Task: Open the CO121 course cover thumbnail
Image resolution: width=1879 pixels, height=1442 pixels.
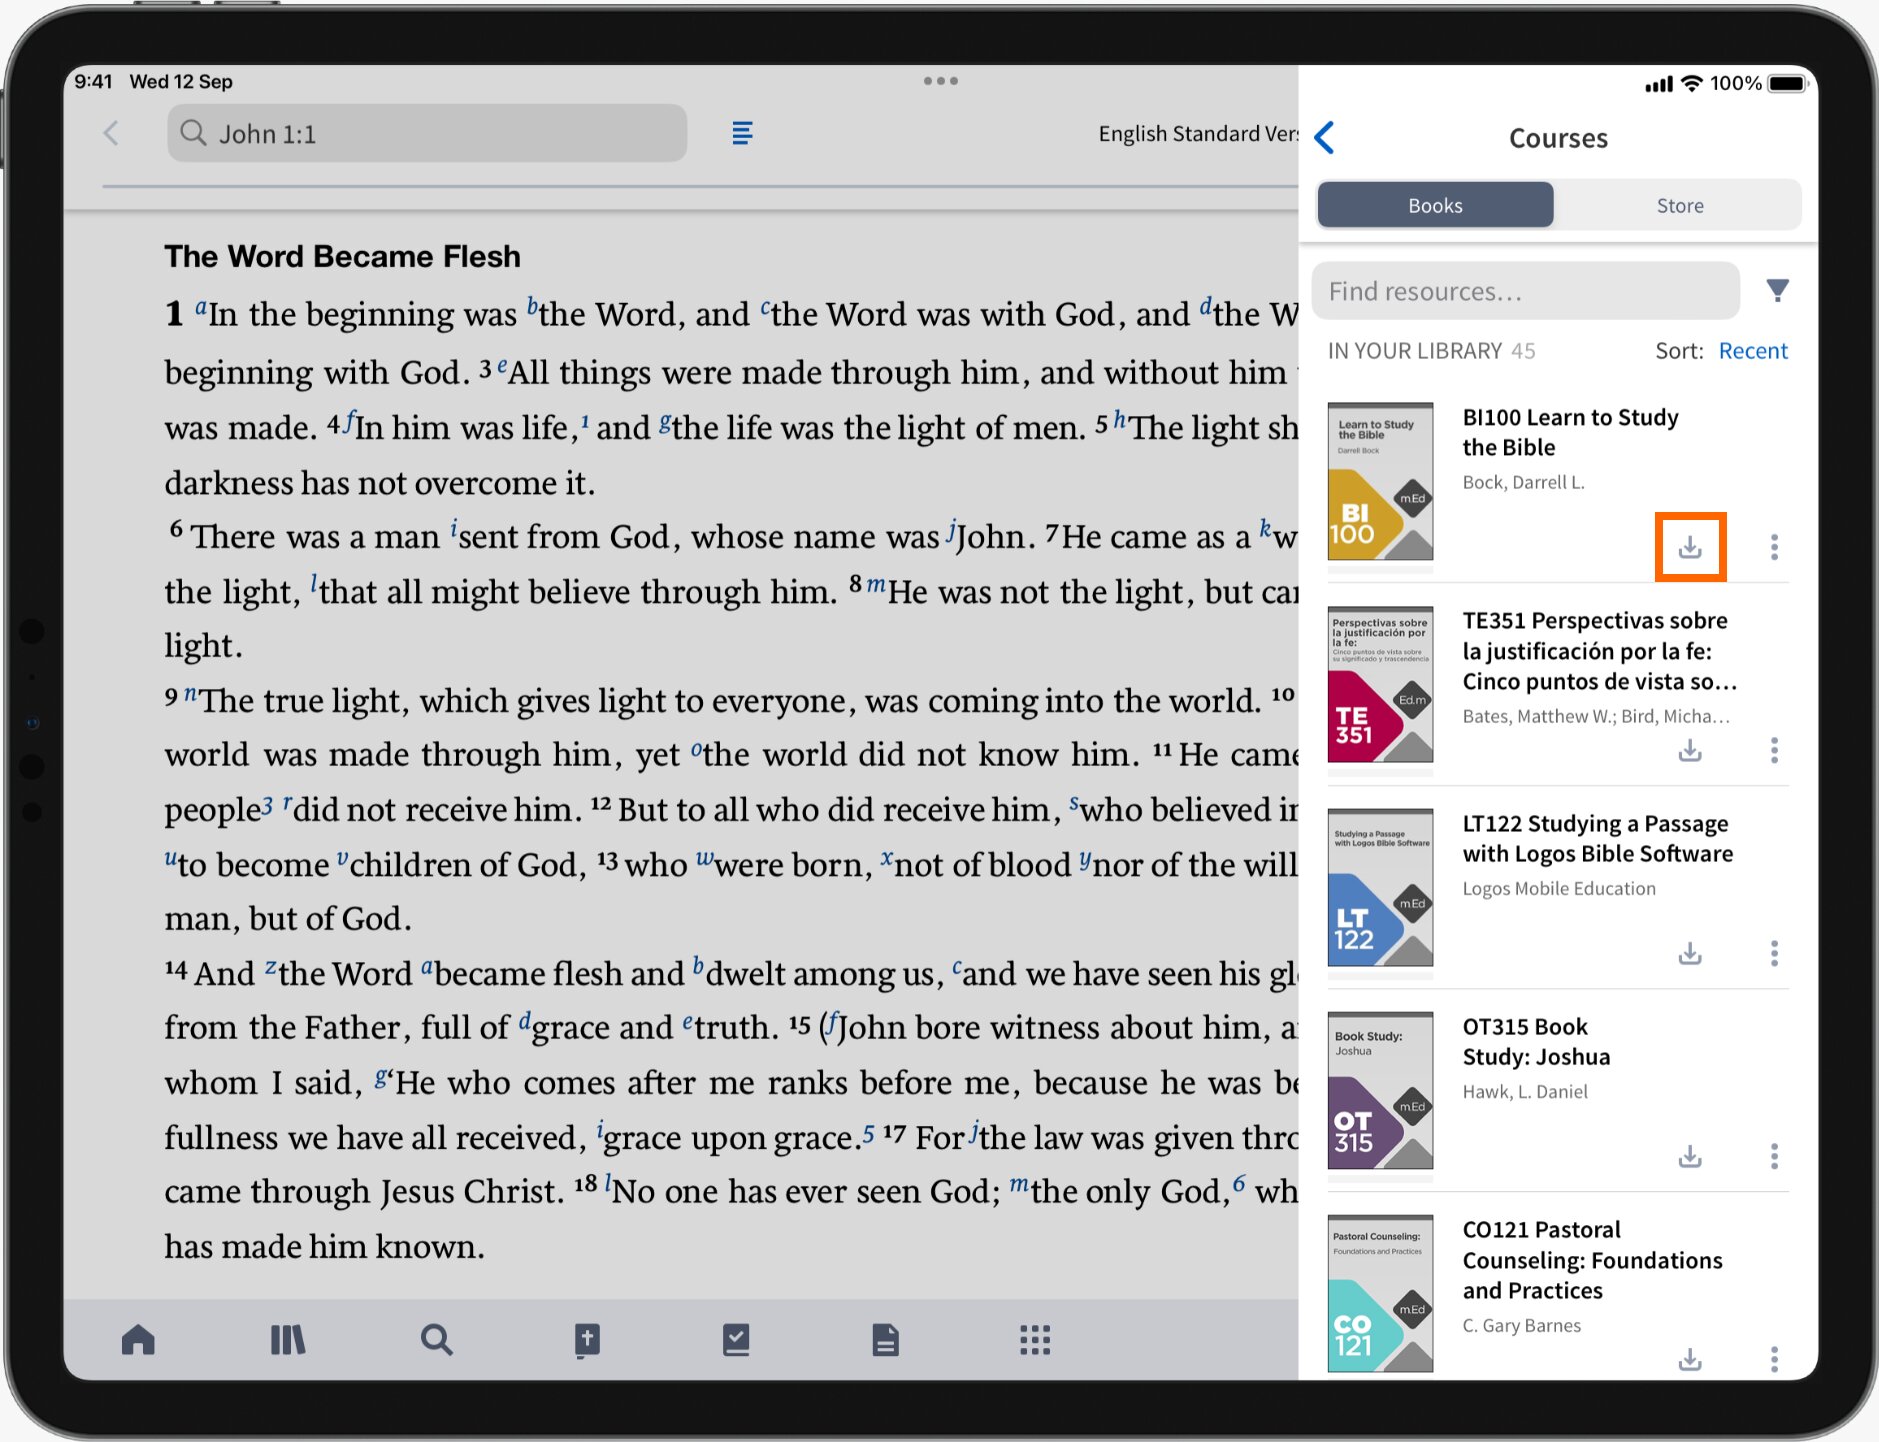Action: click(x=1380, y=1293)
